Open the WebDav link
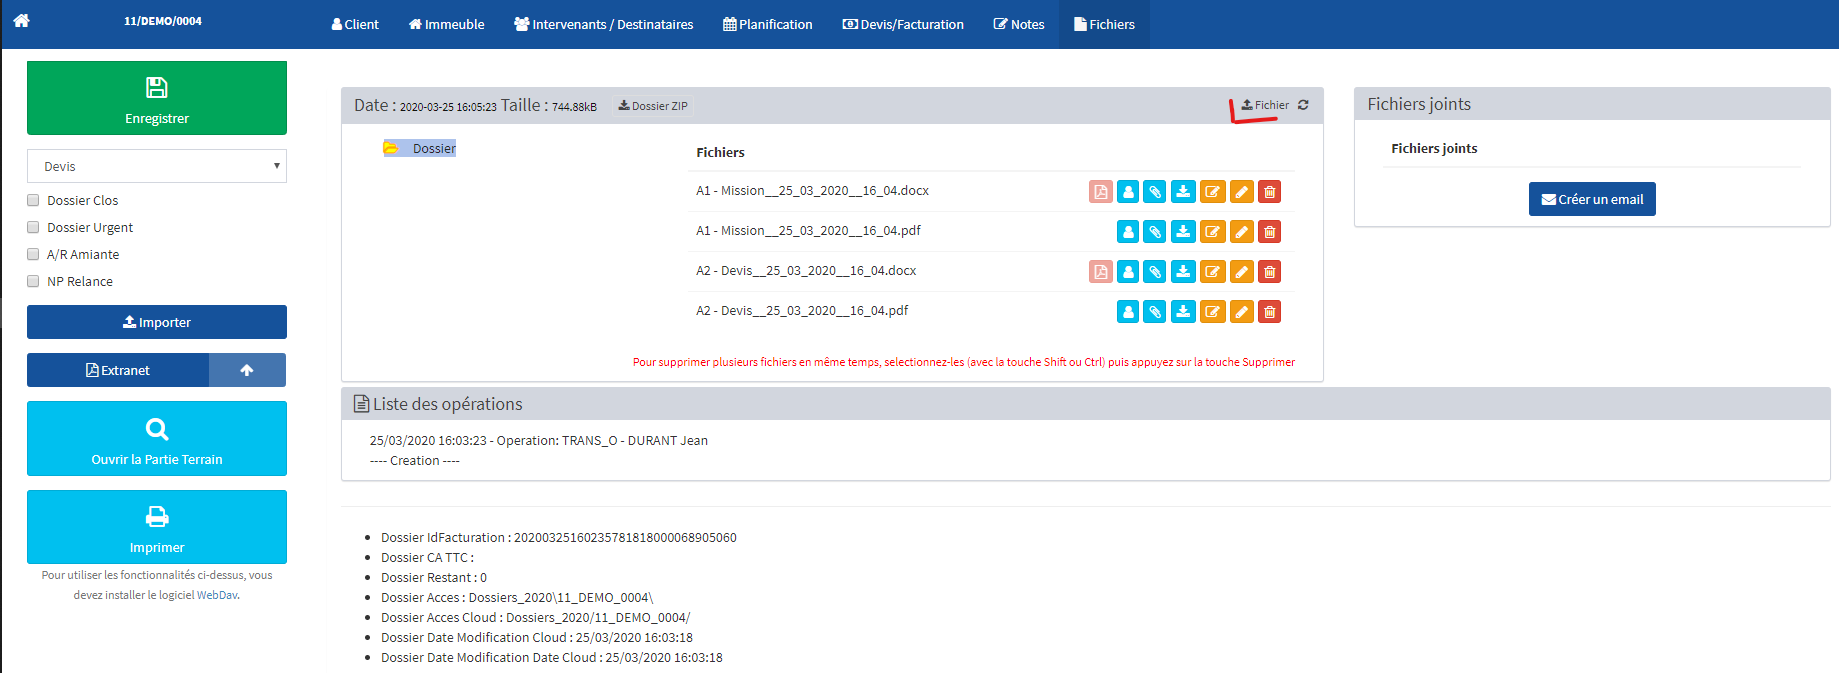 pos(217,595)
